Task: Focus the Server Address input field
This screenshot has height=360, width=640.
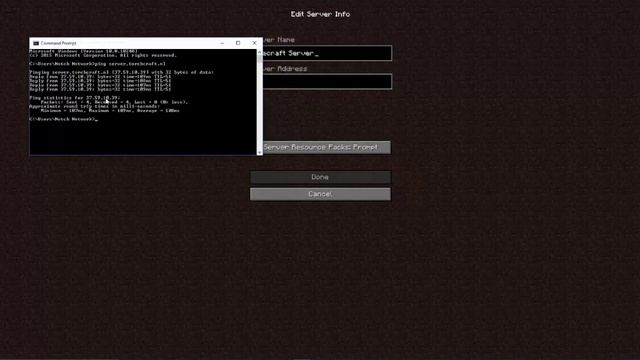Action: [x=327, y=82]
